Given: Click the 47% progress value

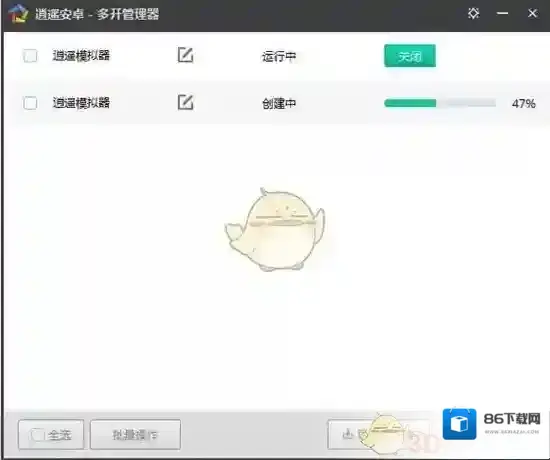Looking at the screenshot, I should click(524, 104).
